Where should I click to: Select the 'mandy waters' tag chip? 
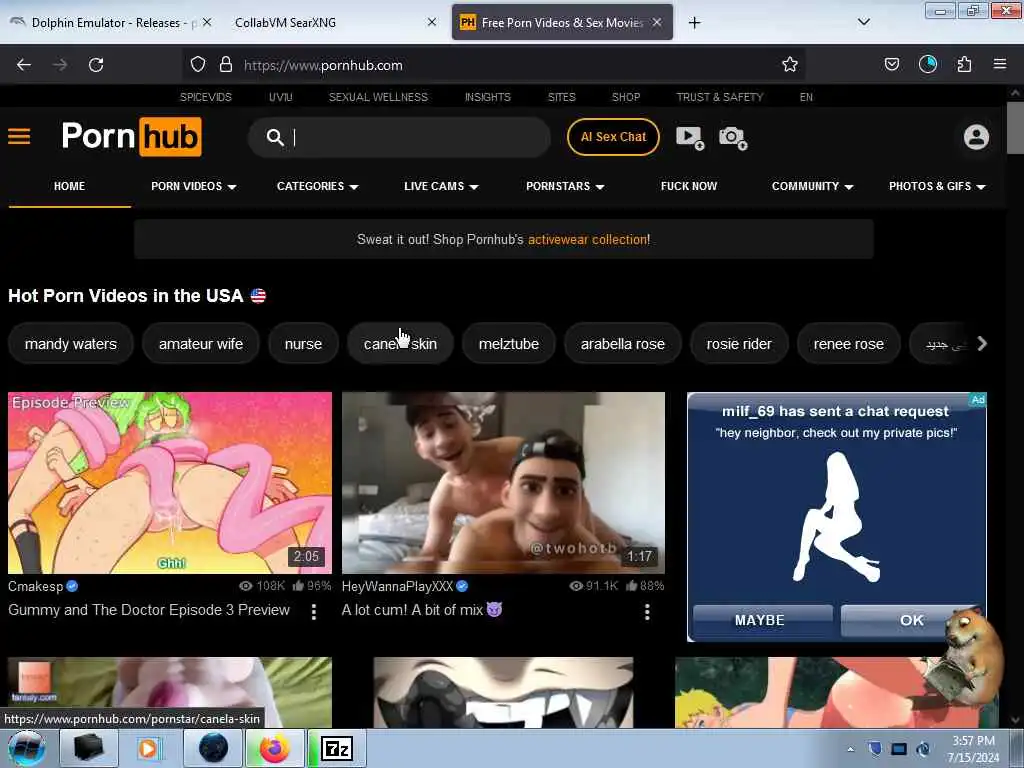(71, 344)
